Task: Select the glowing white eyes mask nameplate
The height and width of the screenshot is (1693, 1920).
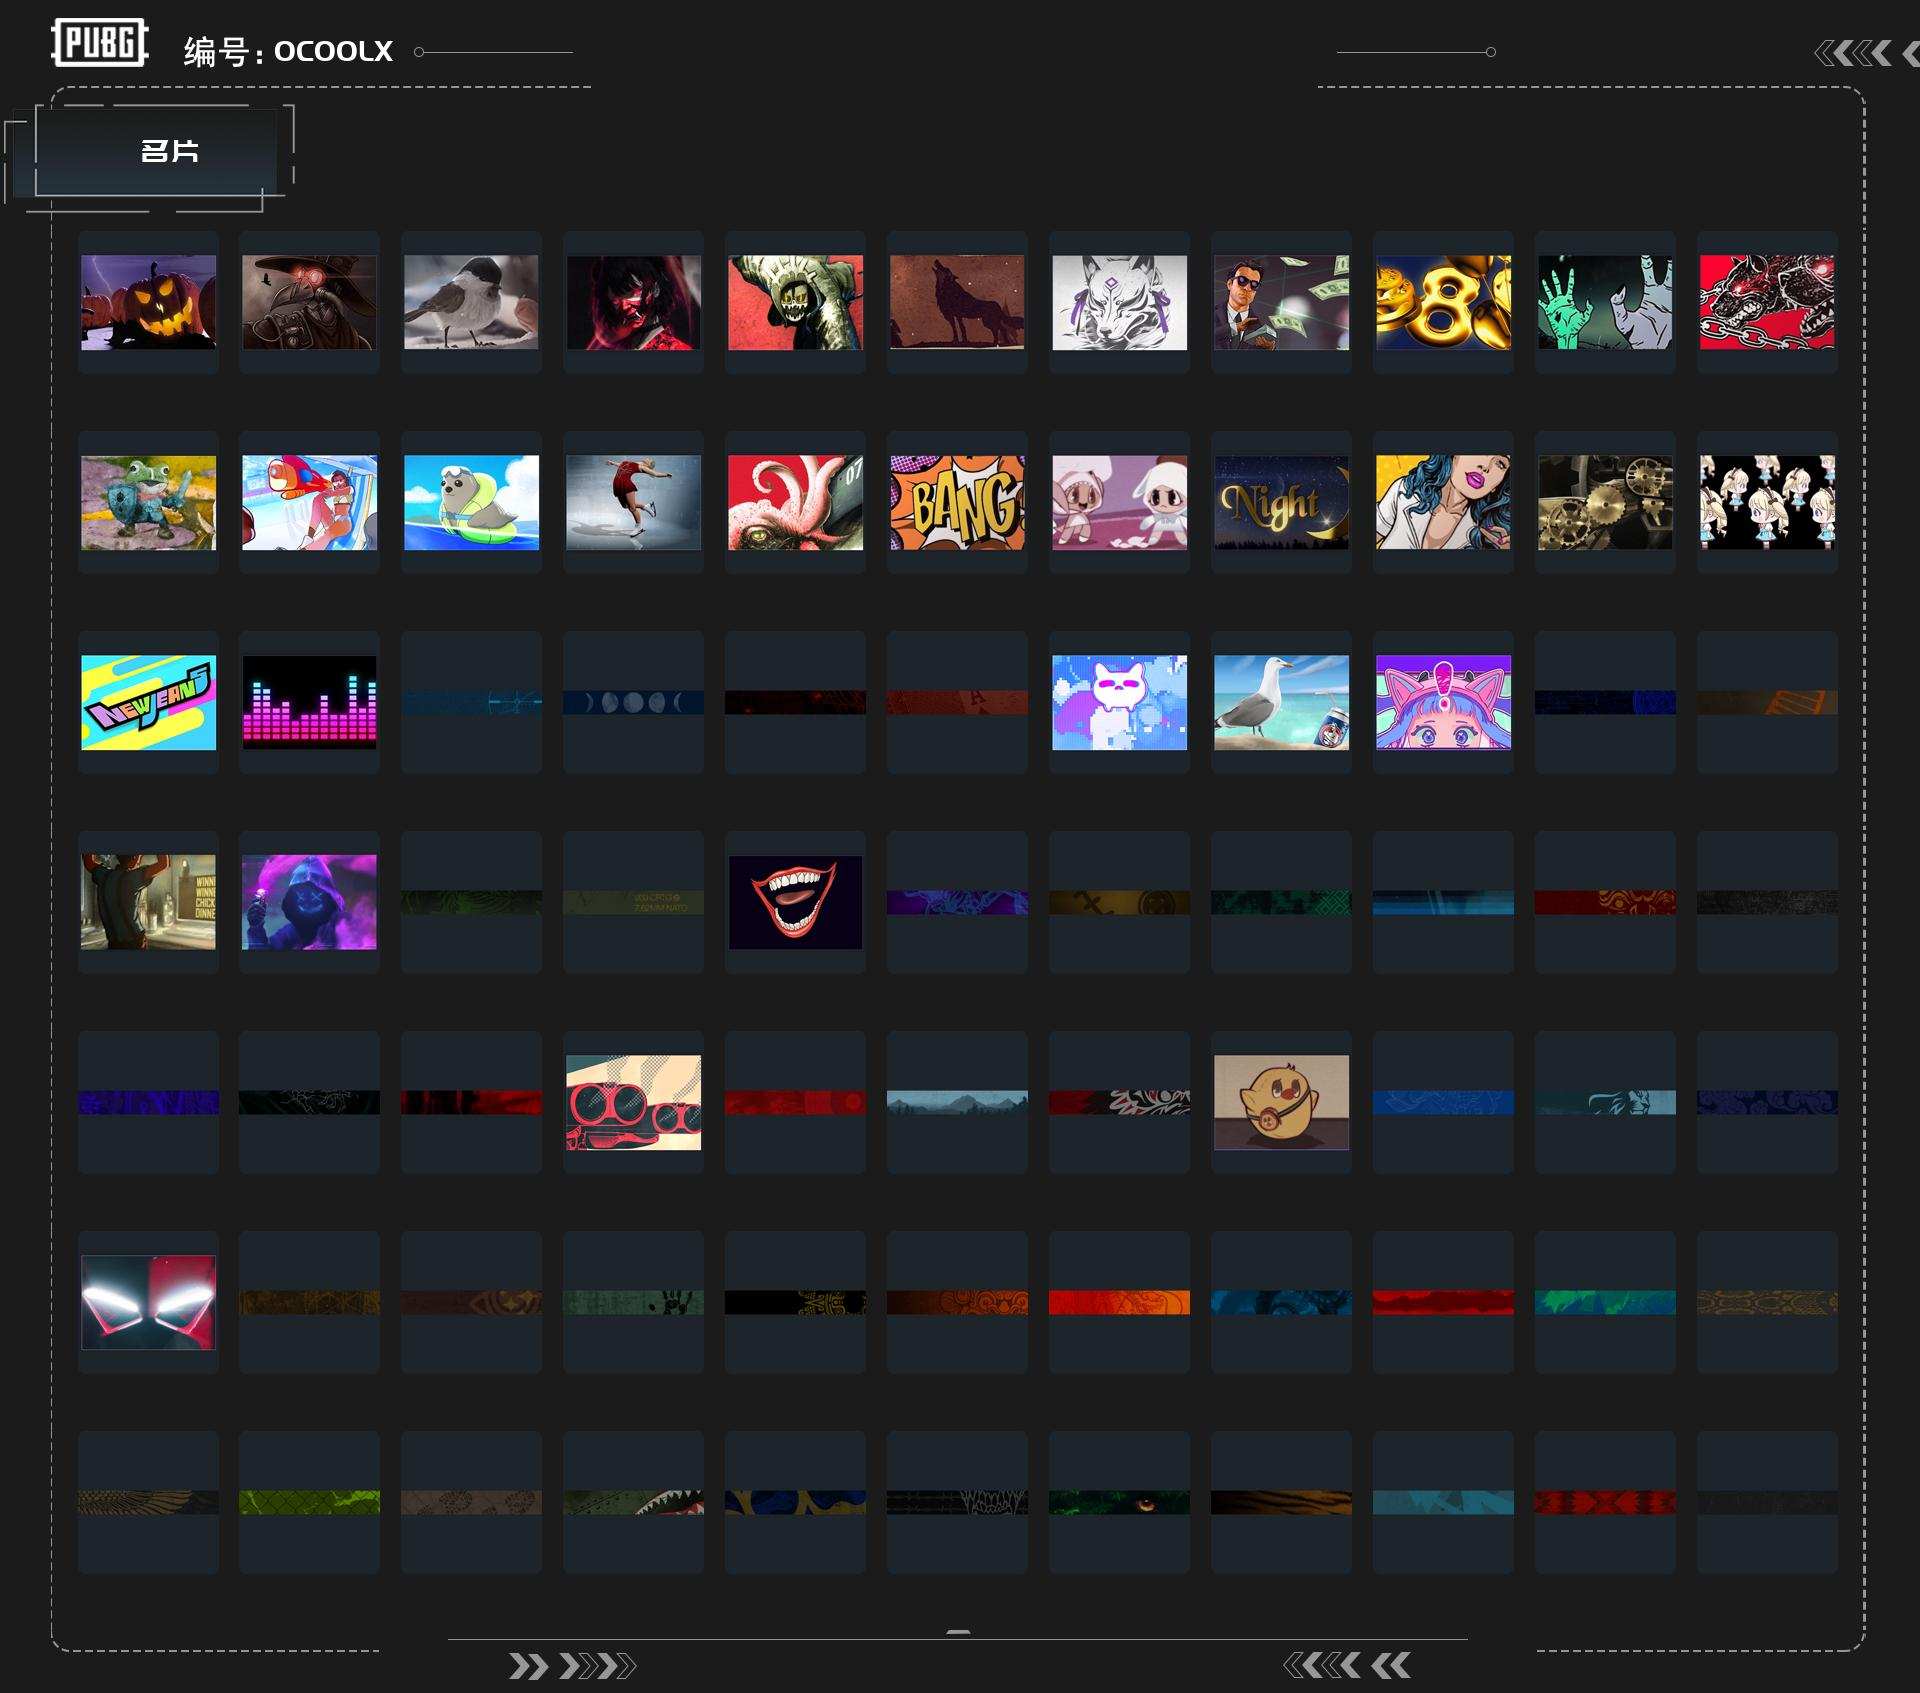Action: tap(148, 1302)
